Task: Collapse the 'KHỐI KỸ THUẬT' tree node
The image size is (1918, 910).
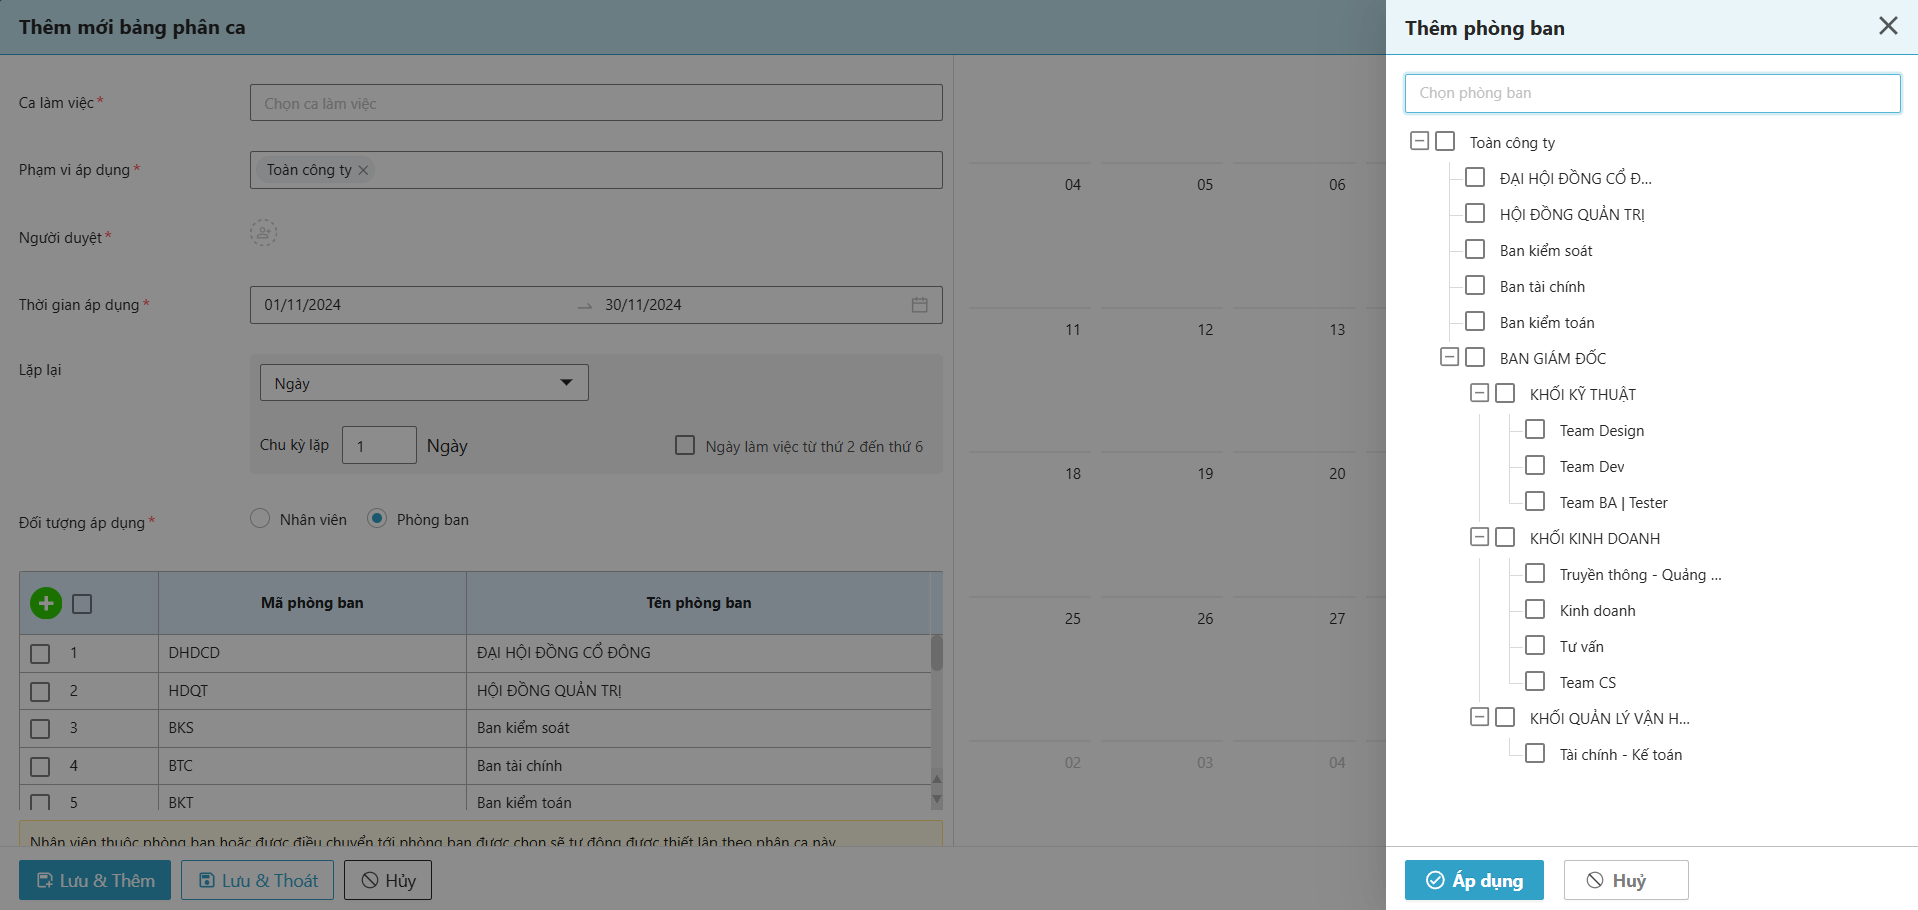Action: [x=1479, y=393]
